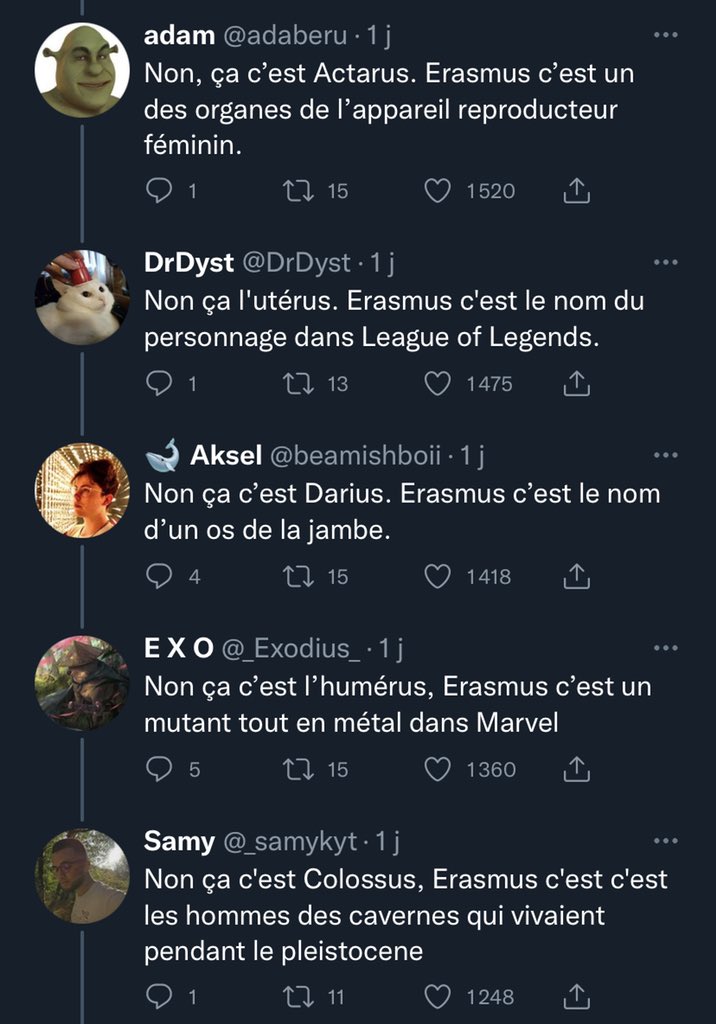Screen dimensions: 716x1024
Task: Open more options on DrDyst's tweet
Action: [x=664, y=262]
